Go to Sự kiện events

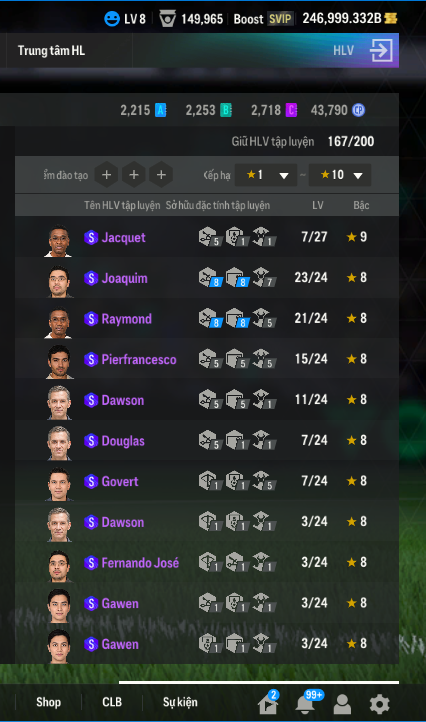point(180,703)
